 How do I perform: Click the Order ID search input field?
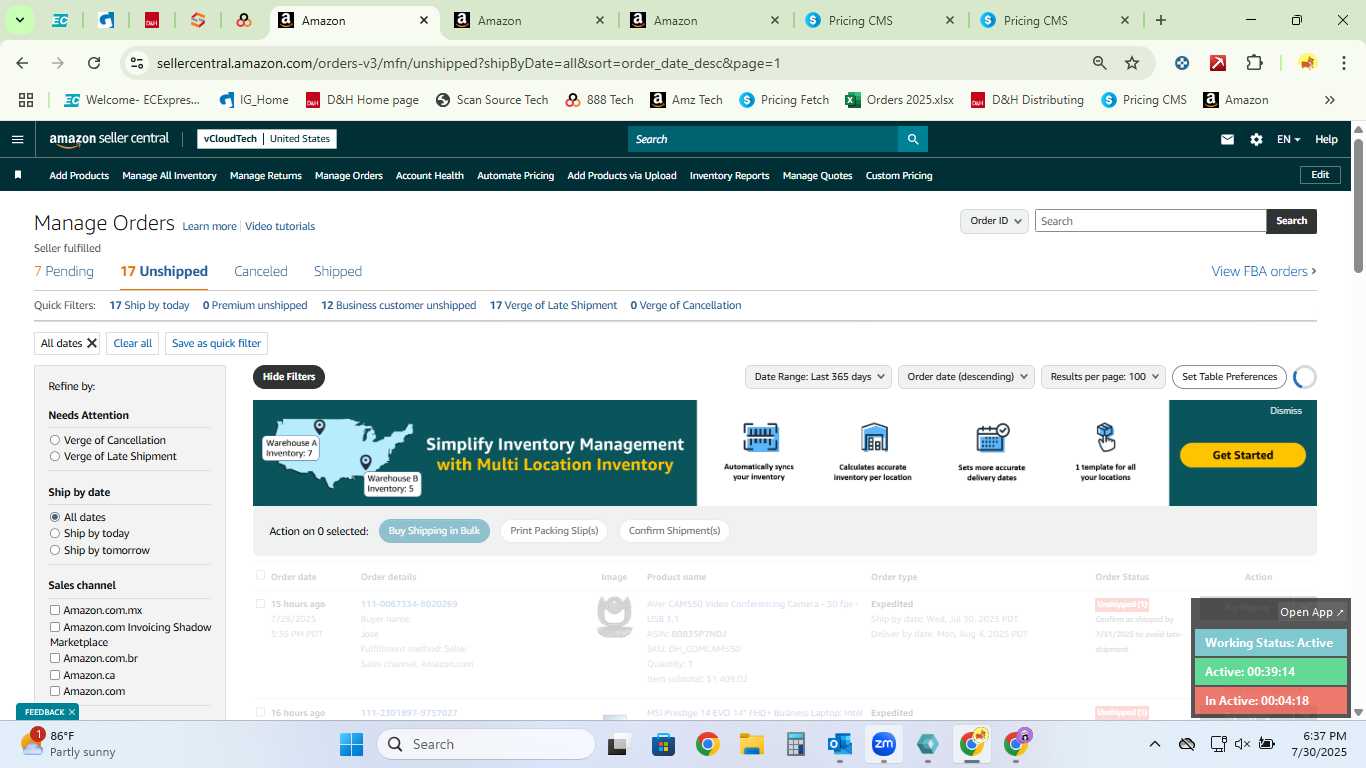coord(1150,221)
